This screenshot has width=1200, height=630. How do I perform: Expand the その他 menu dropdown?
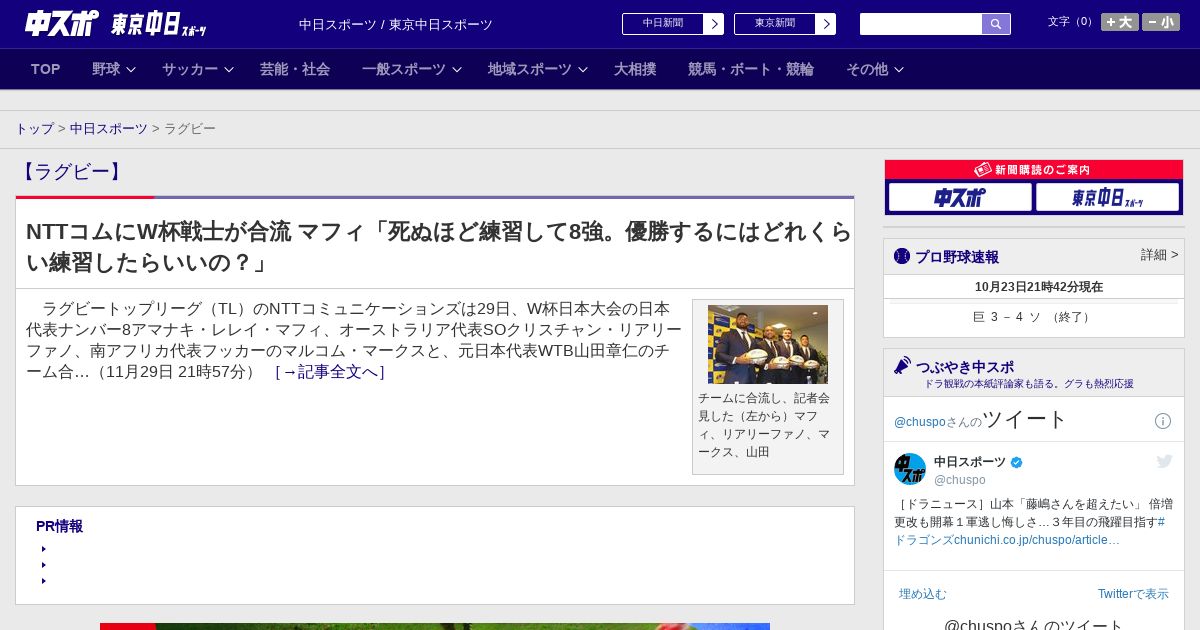pos(875,69)
